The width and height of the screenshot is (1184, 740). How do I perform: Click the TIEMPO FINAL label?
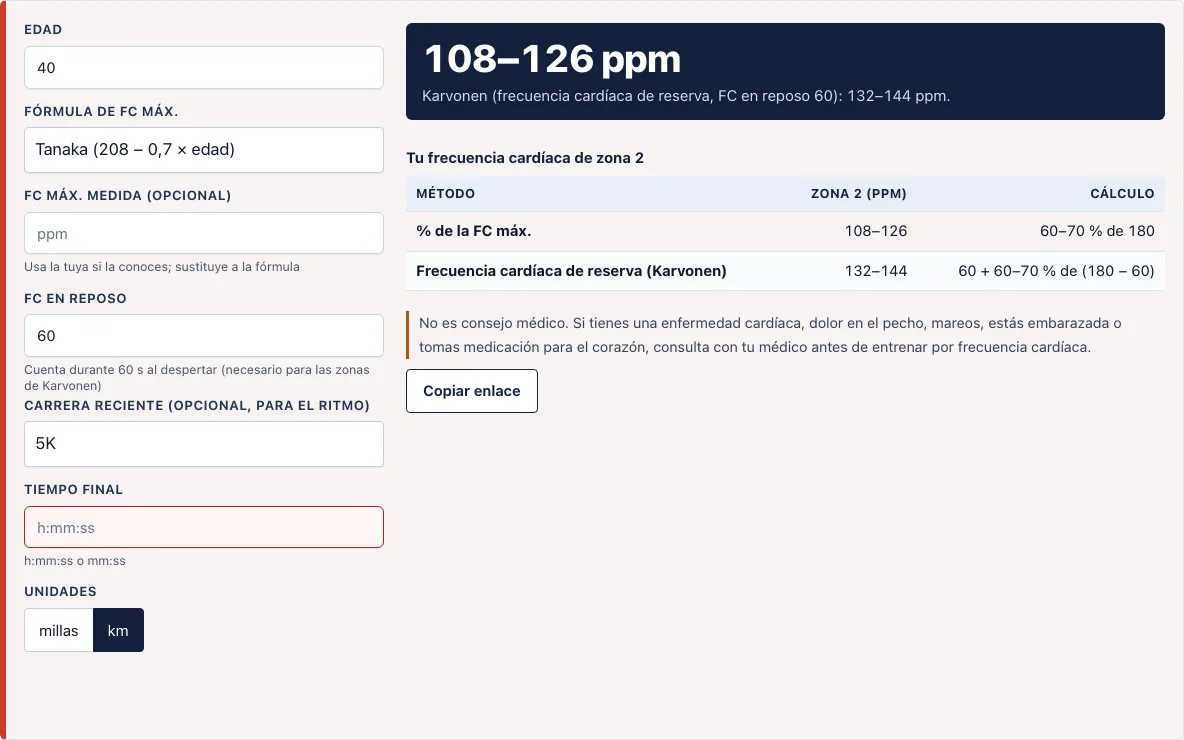[73, 489]
